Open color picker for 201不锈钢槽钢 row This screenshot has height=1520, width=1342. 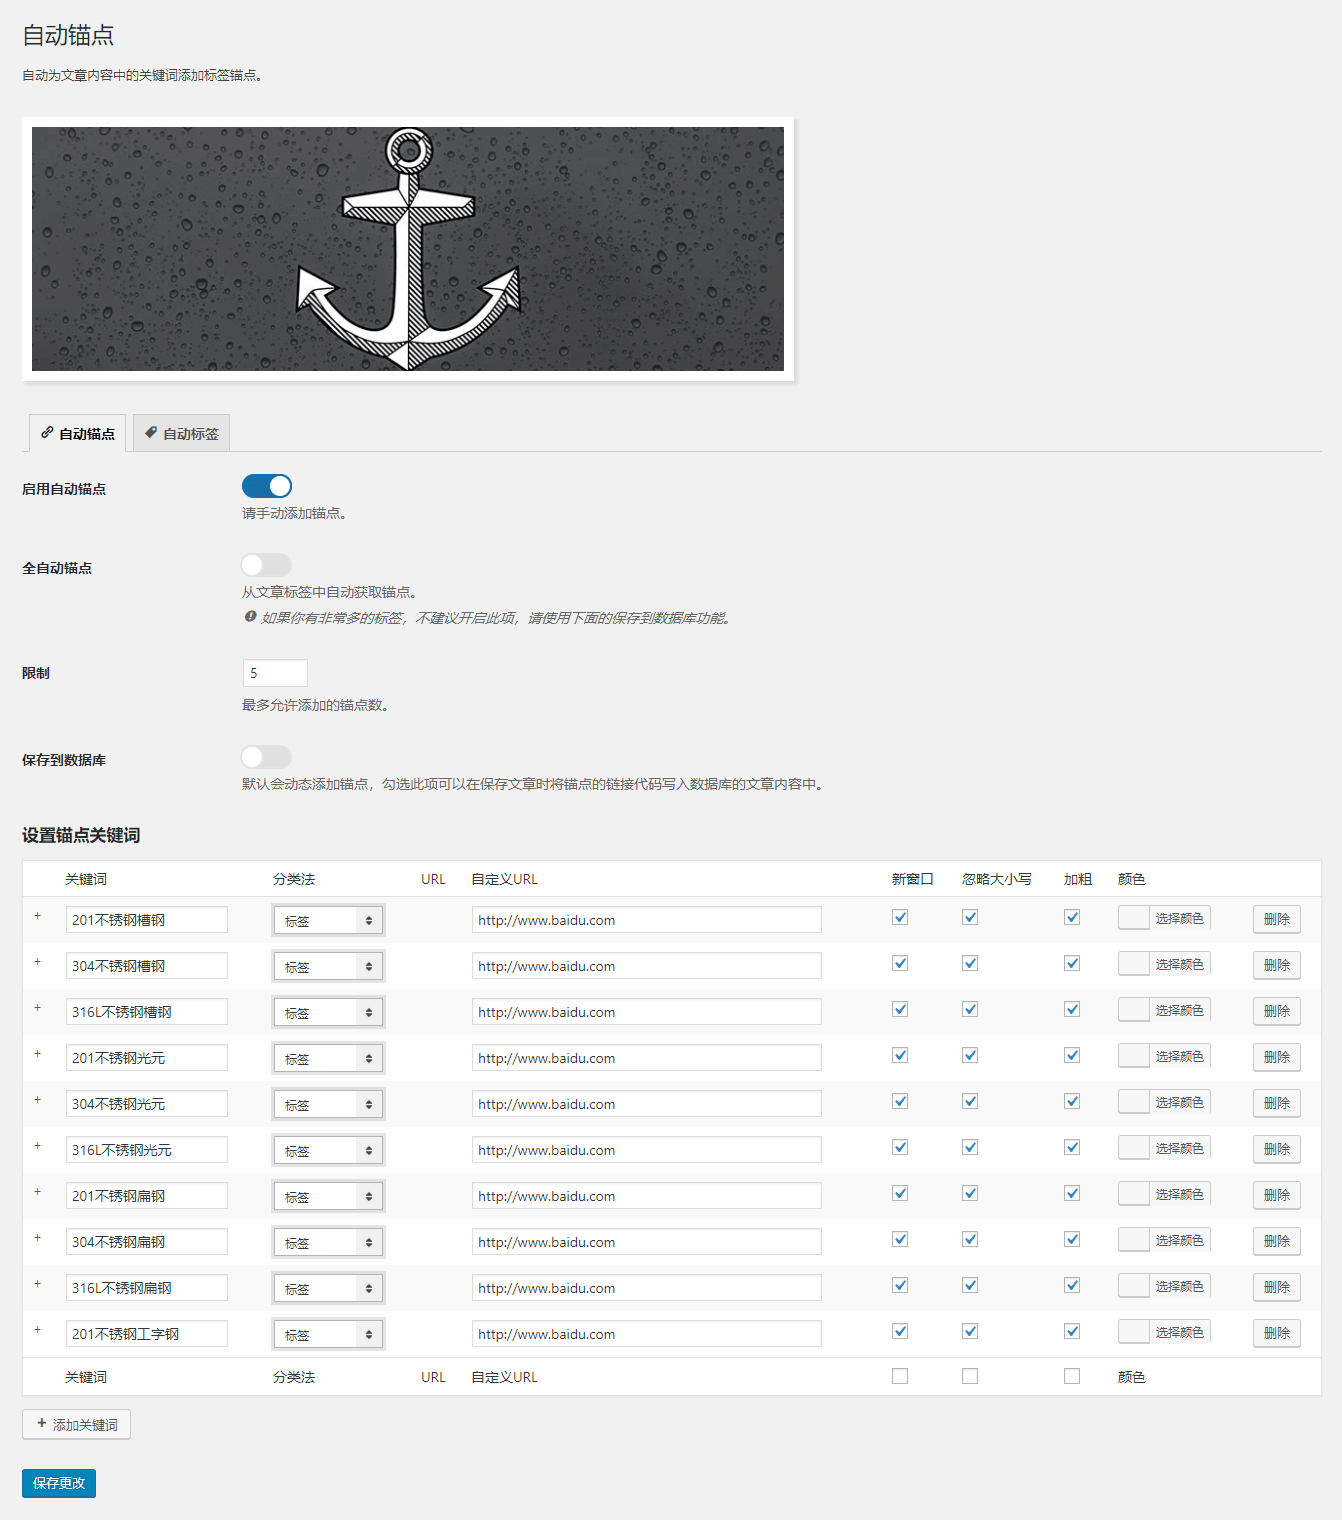[1164, 918]
